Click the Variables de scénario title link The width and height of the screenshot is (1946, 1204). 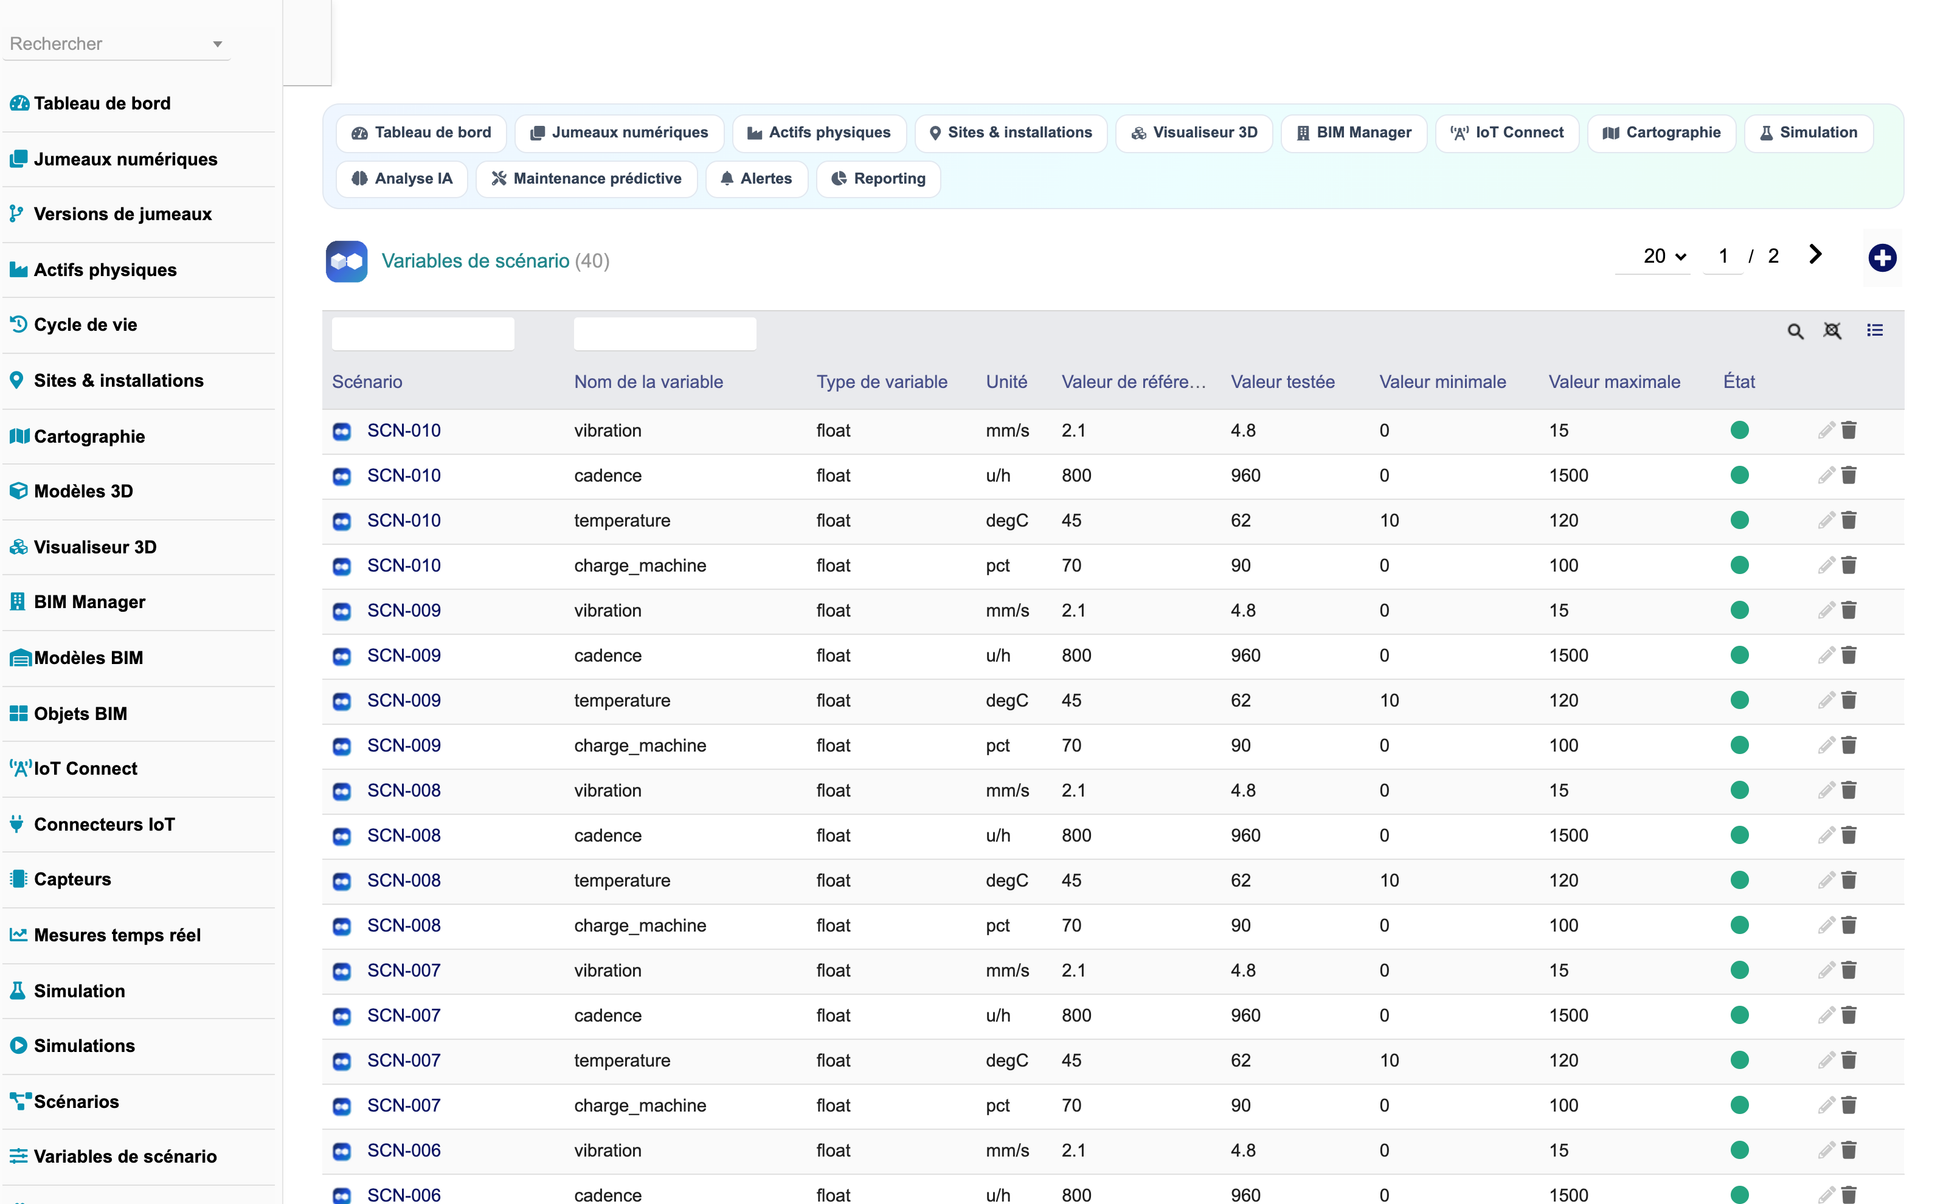475,261
